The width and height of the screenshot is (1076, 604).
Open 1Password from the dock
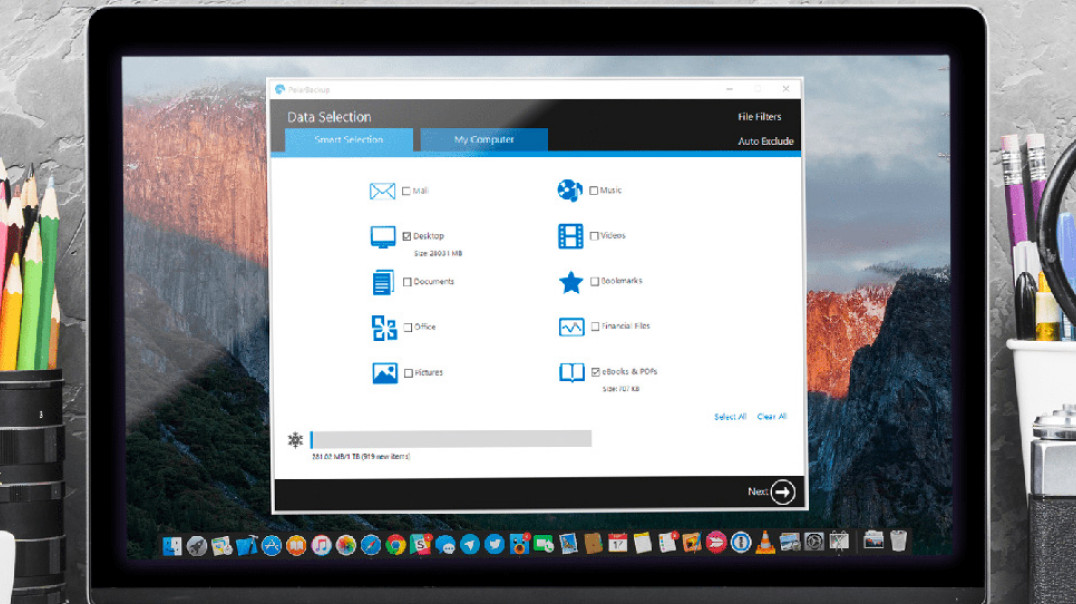click(x=740, y=543)
